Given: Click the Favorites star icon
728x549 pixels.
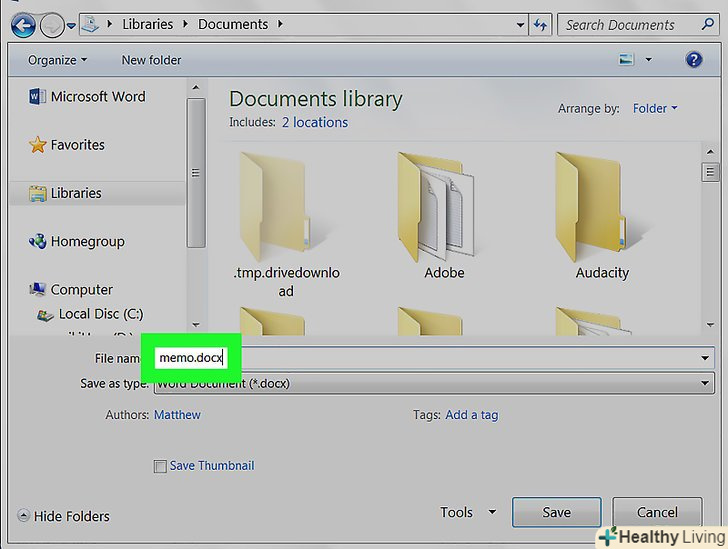Looking at the screenshot, I should click(38, 145).
